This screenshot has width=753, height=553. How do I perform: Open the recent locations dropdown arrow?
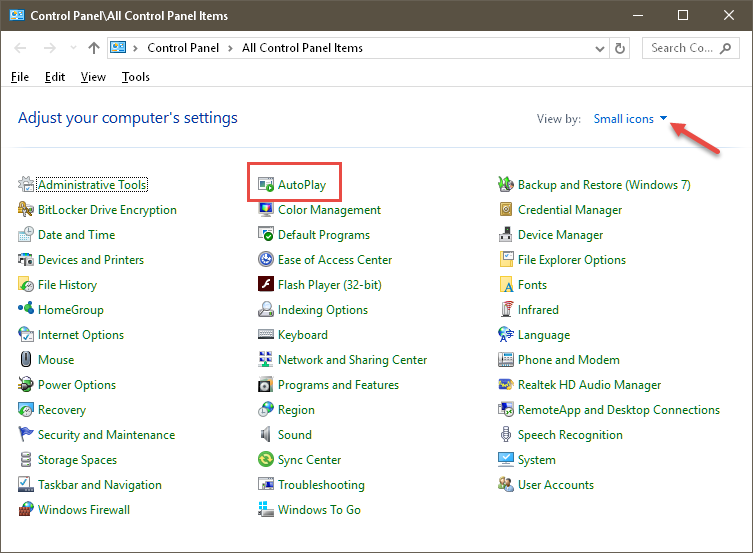tap(73, 48)
